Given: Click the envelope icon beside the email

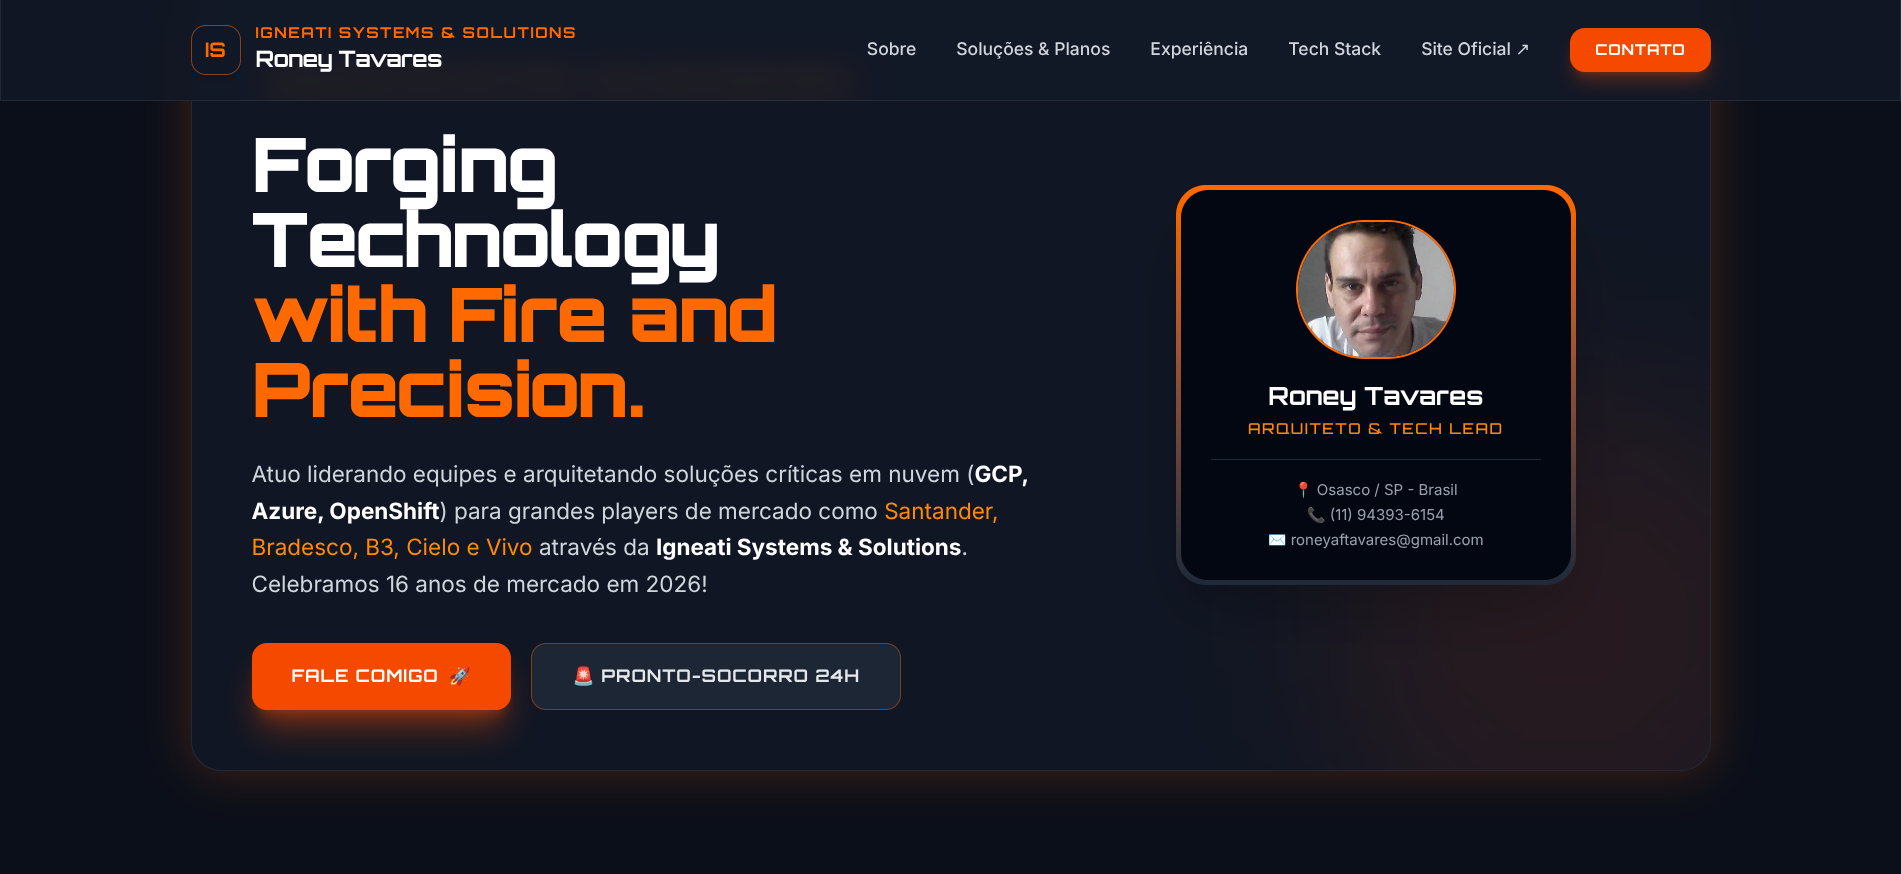Looking at the screenshot, I should coord(1277,540).
